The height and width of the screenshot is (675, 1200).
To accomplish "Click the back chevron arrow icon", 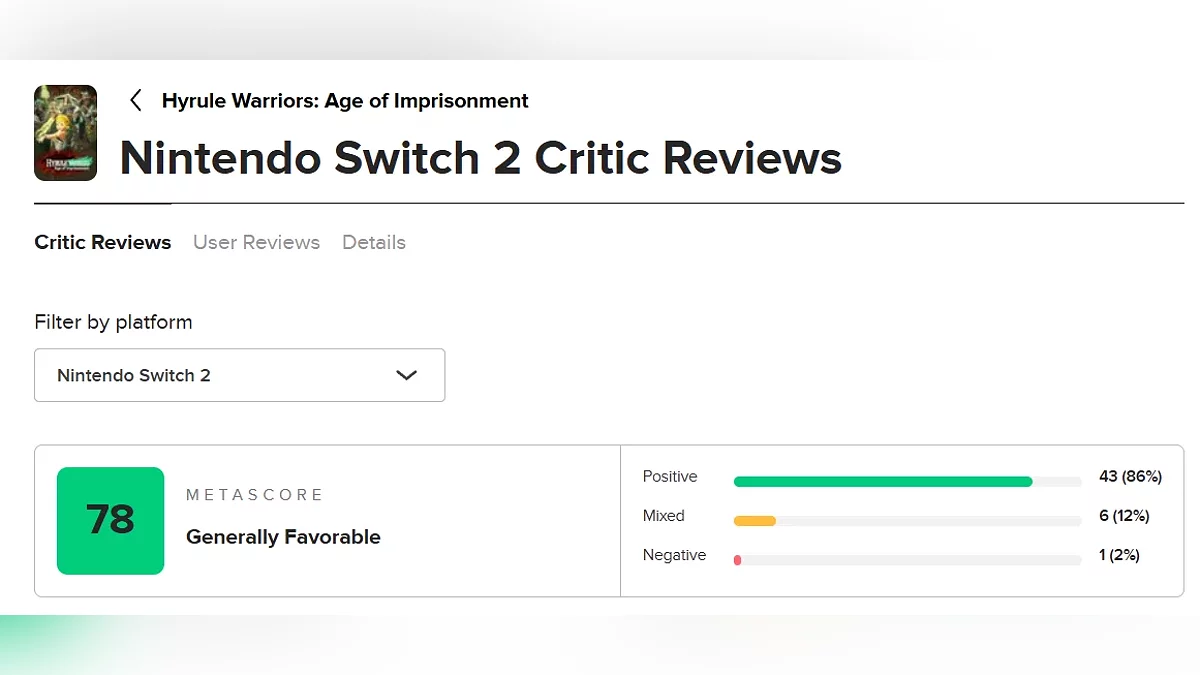I will 136,100.
